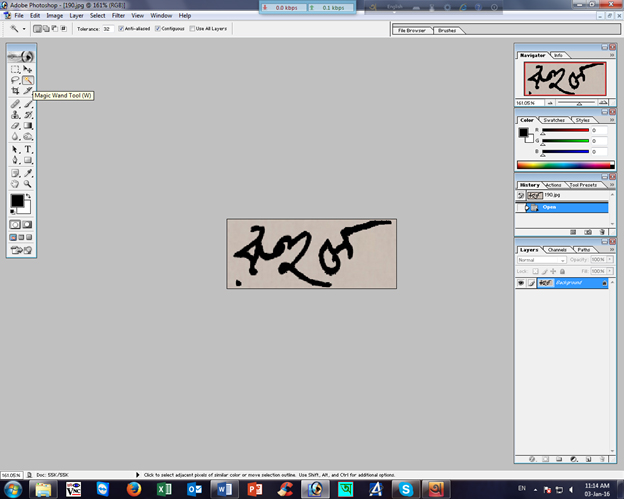
Task: Click the Open history state
Action: point(562,207)
